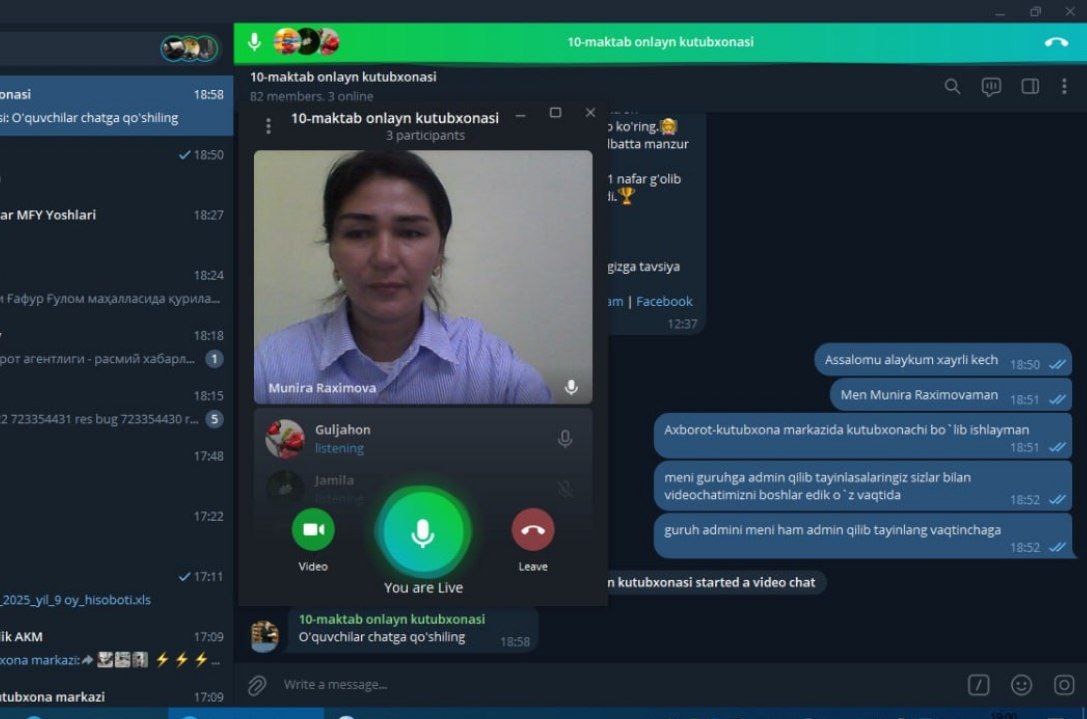
Task: Click the camera icon beside emoji
Action: coord(1064,685)
